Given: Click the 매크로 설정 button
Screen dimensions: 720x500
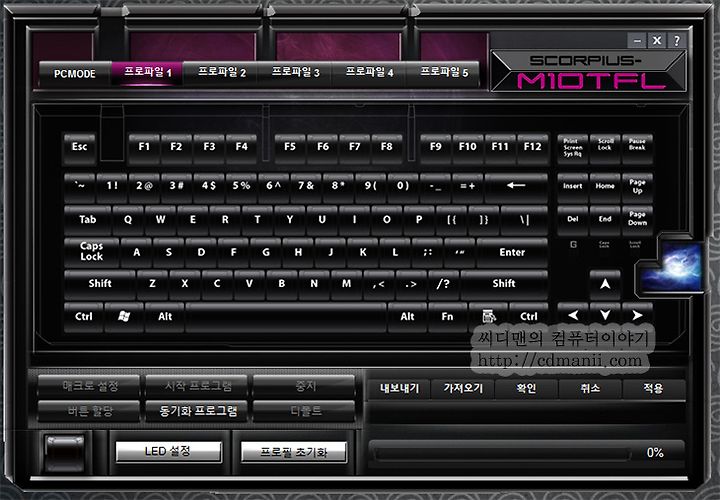Looking at the screenshot, I should click(x=90, y=386).
